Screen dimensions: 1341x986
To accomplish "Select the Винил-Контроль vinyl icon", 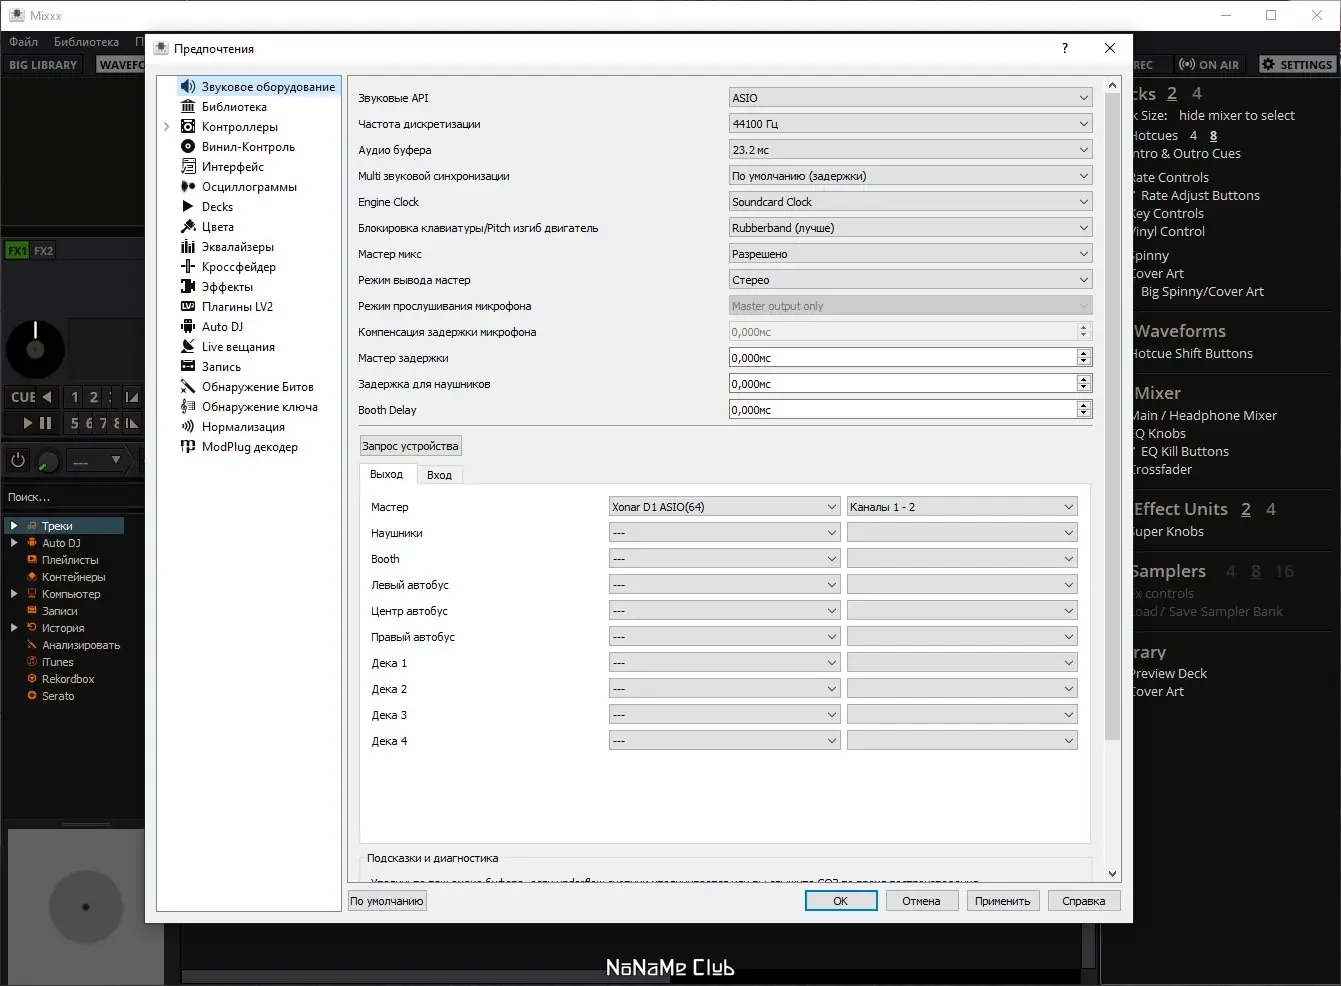I will [187, 147].
